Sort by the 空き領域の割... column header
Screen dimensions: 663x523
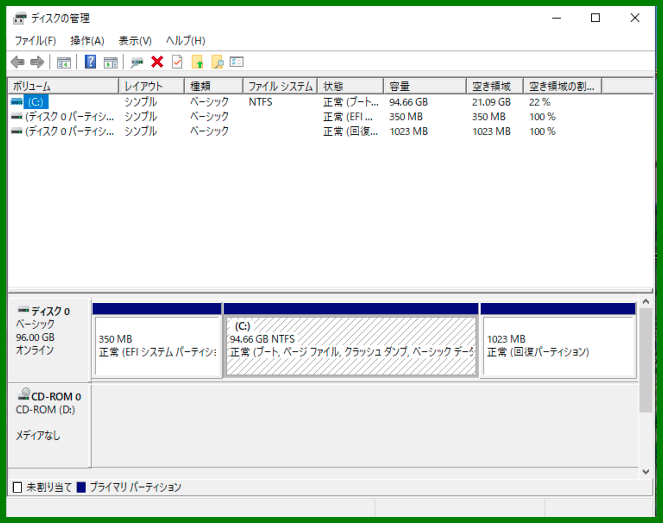click(x=562, y=86)
